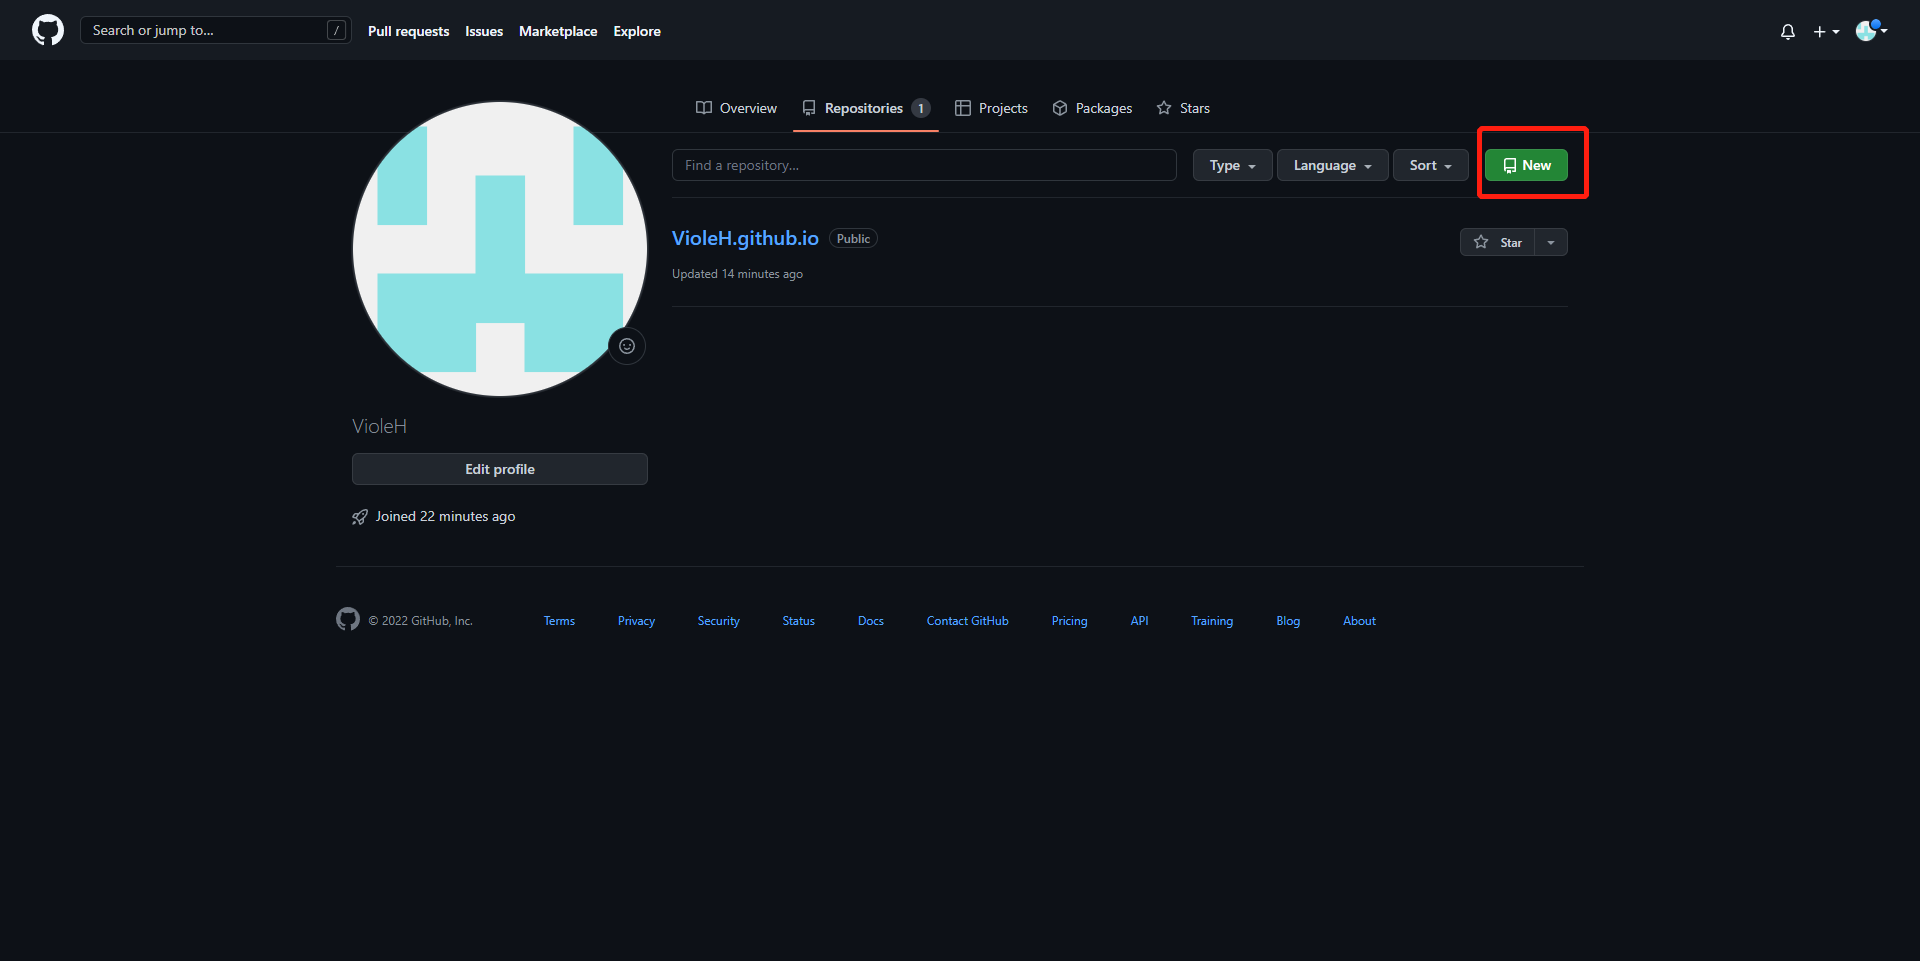Viewport: 1920px width, 961px height.
Task: Open the Pricing footer link
Action: (x=1069, y=621)
